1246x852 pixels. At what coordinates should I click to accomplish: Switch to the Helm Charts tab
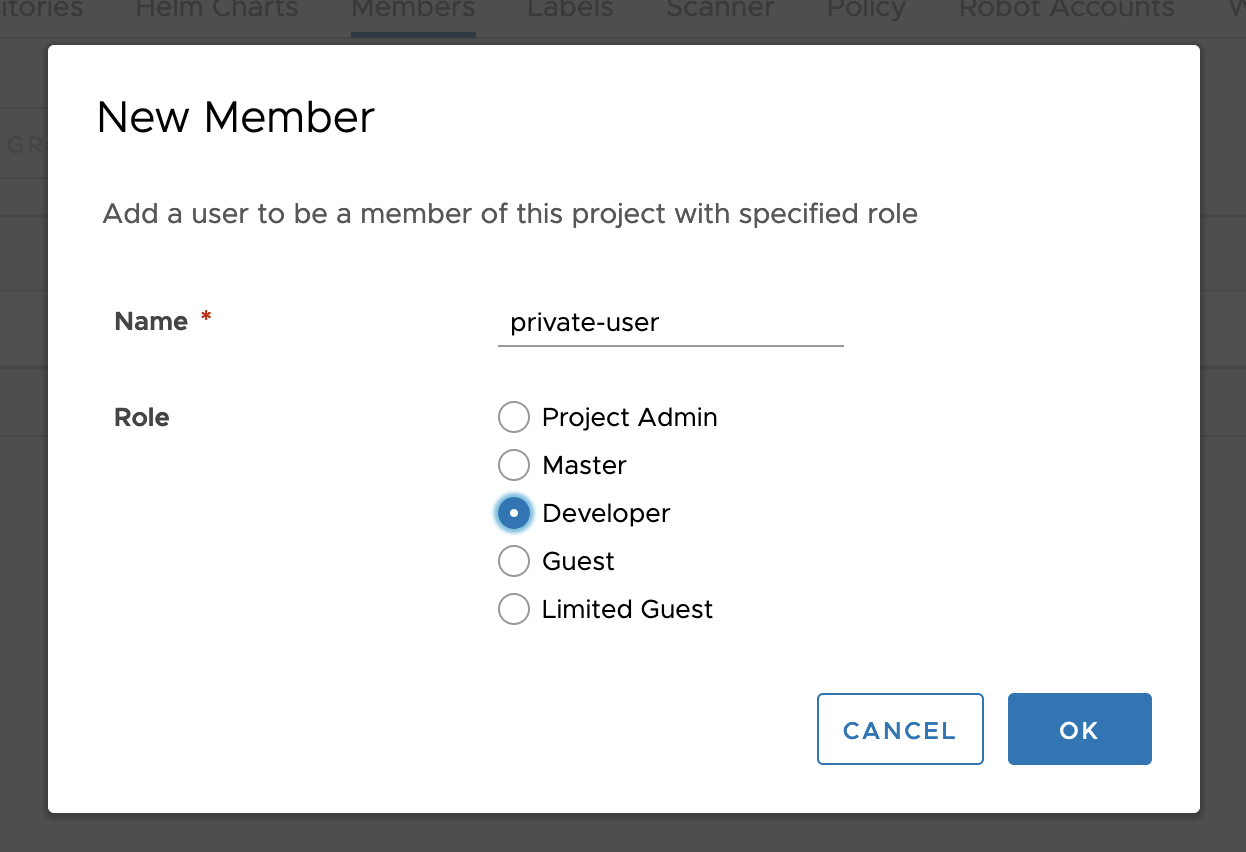[216, 10]
